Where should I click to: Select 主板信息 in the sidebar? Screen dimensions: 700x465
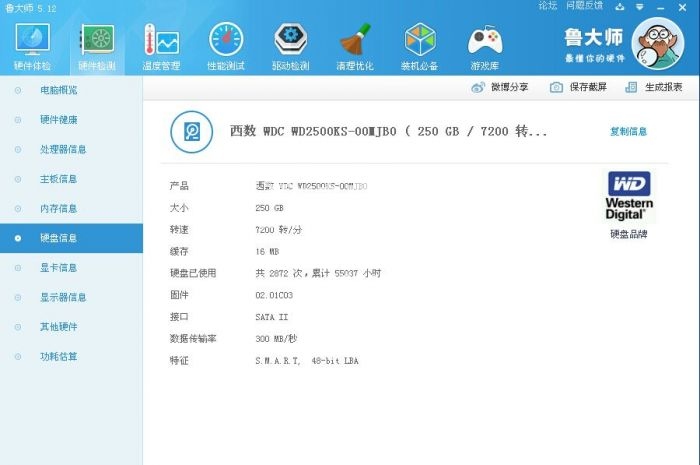click(71, 179)
